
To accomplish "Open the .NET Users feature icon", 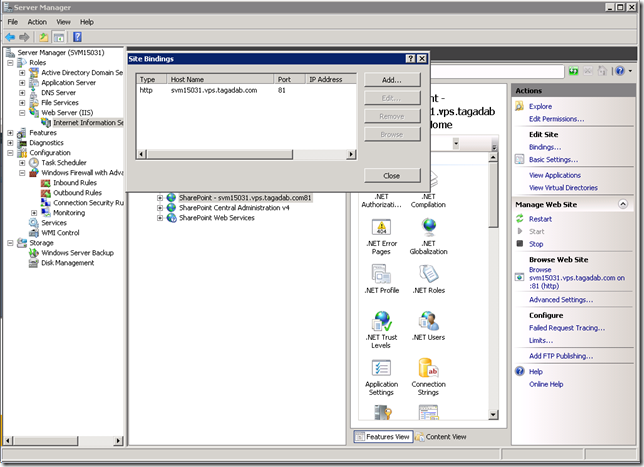I will [428, 321].
